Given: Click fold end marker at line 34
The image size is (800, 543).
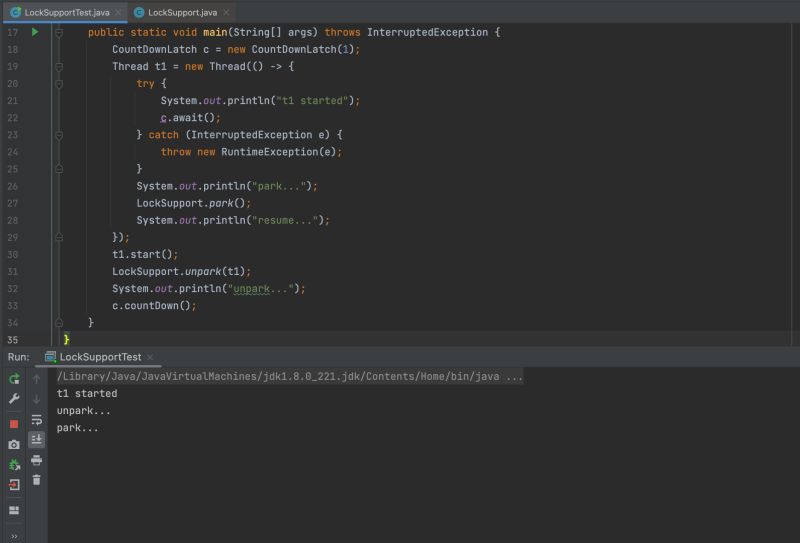Looking at the screenshot, I should click(59, 323).
